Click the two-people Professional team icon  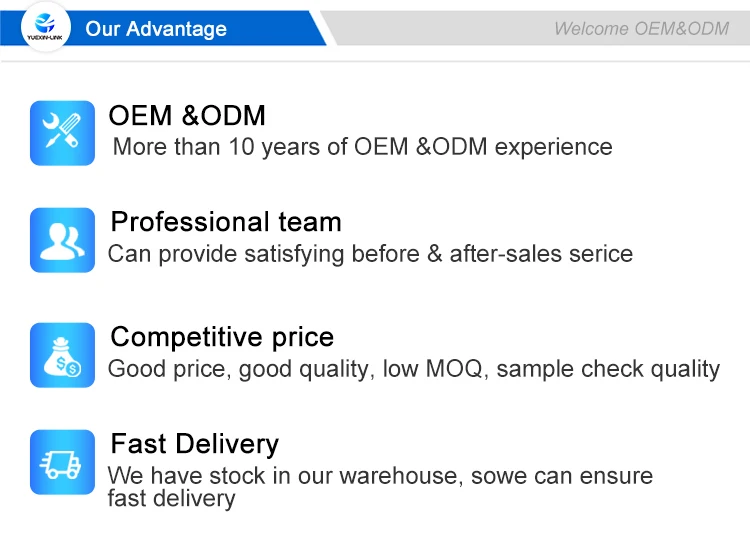pos(62,240)
